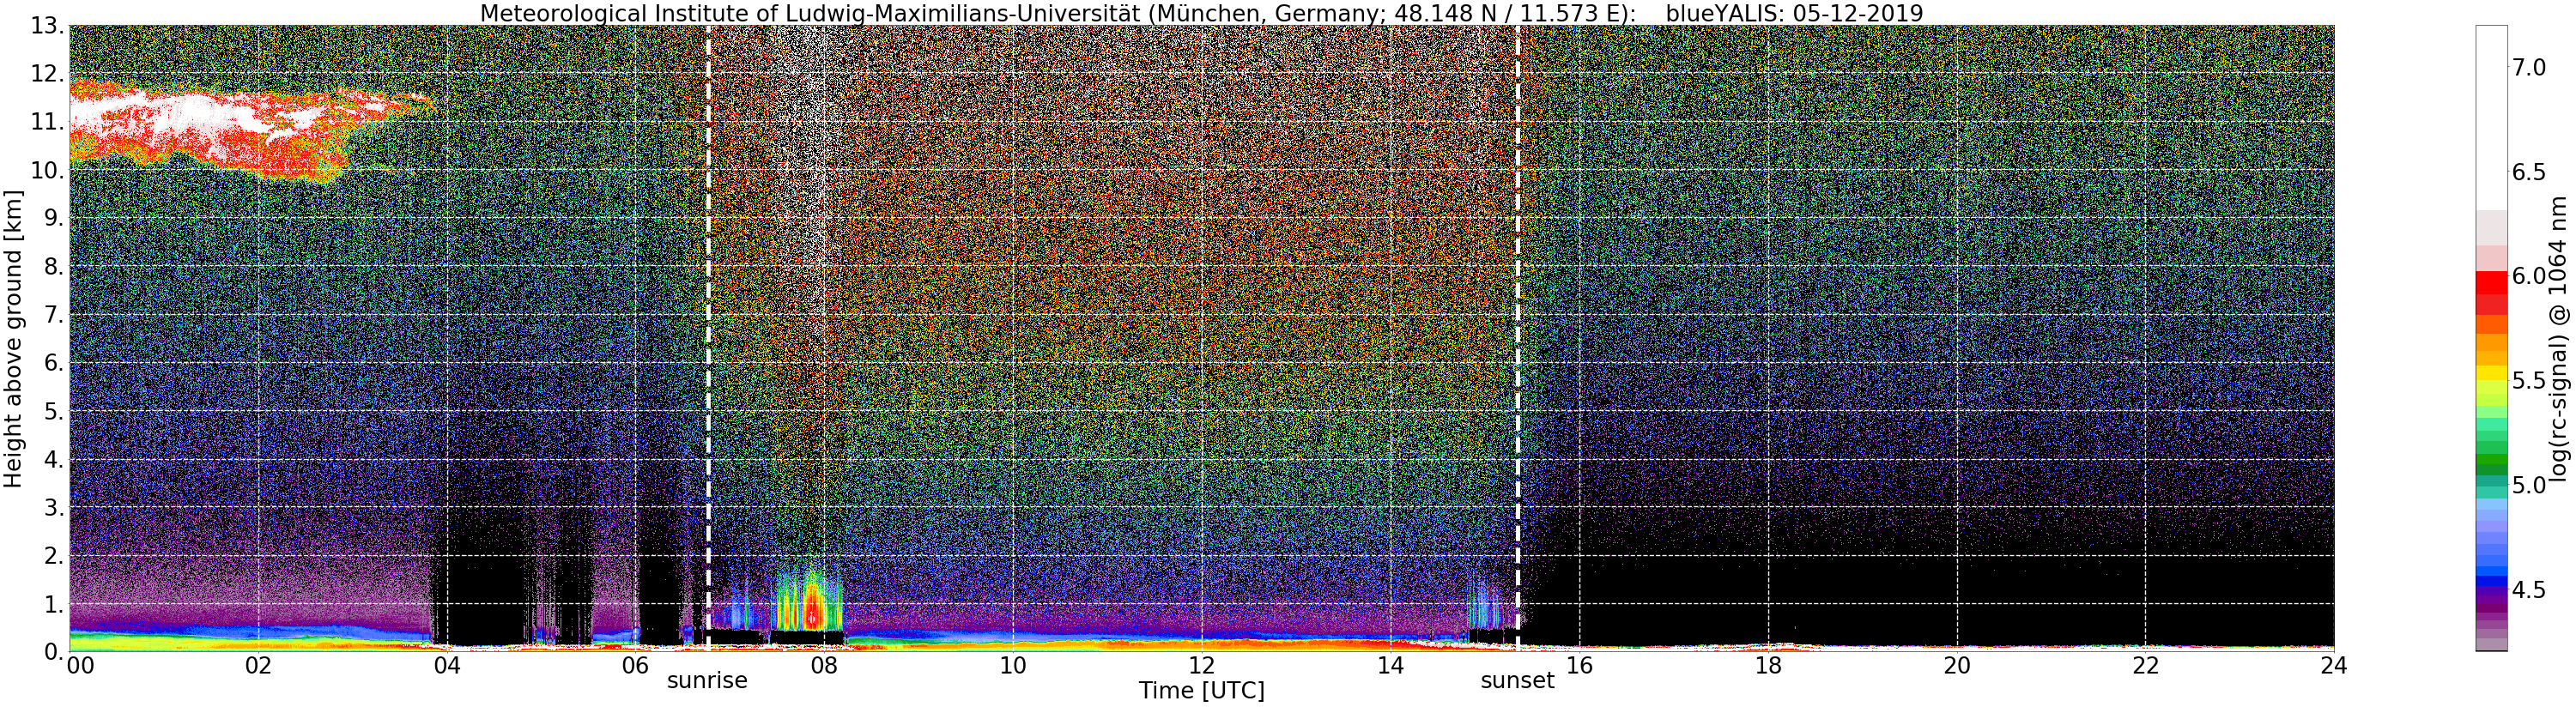Screen dimensions: 2576x707
Task: Click the colorbar '5.5' value label
Action: pos(2528,381)
